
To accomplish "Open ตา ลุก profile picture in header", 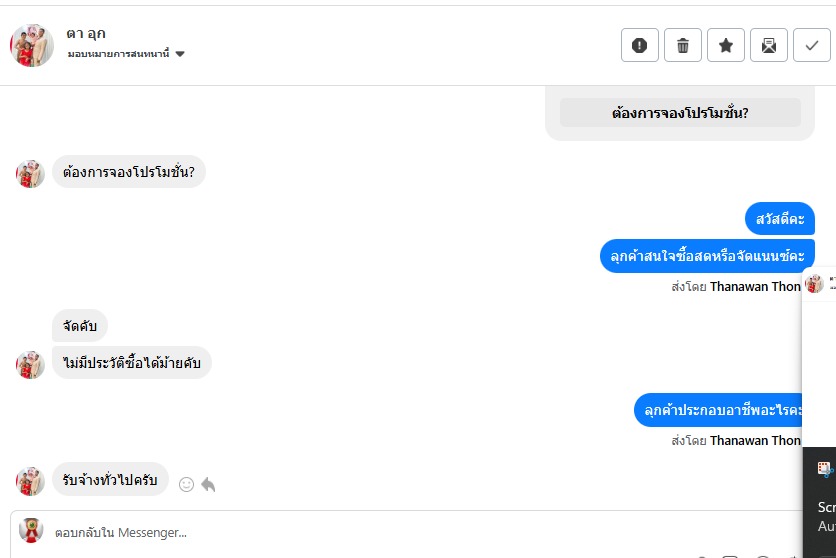I will pos(32,45).
